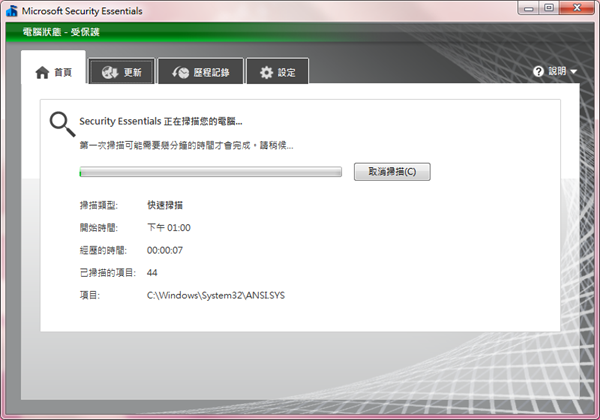Viewport: 600px width, 420px height.
Task: Click the 掃描類型 label
Action: [99, 205]
